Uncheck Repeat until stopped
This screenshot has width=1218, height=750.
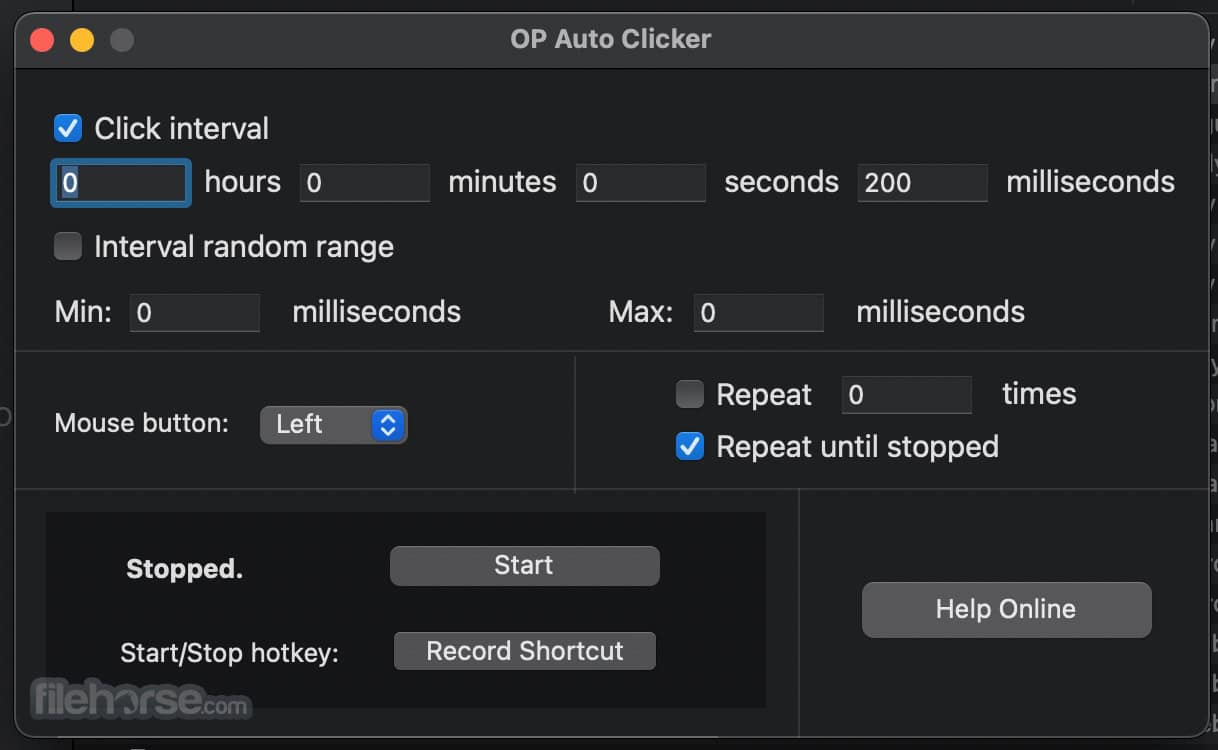coord(689,447)
